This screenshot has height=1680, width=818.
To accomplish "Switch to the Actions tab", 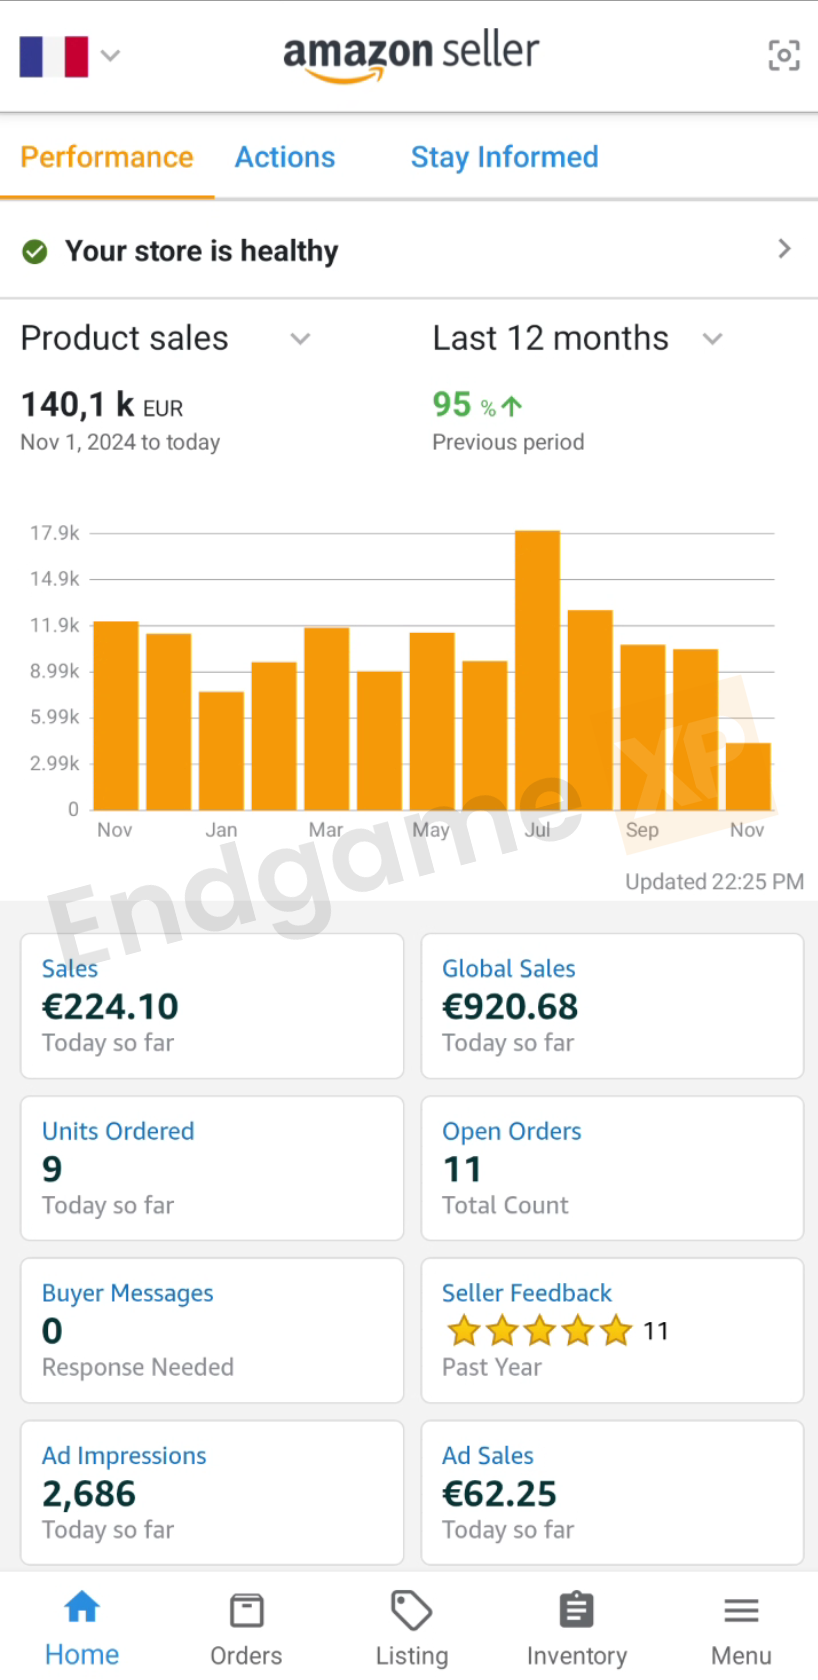I will (285, 157).
